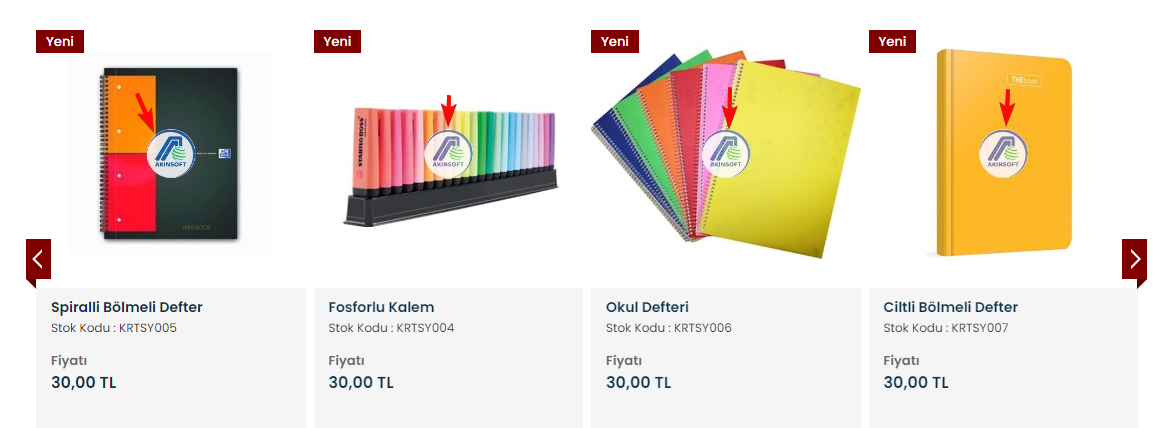Click Yeni badge above Spiralli Bölmeli Defter
This screenshot has width=1163, height=428.
60,42
